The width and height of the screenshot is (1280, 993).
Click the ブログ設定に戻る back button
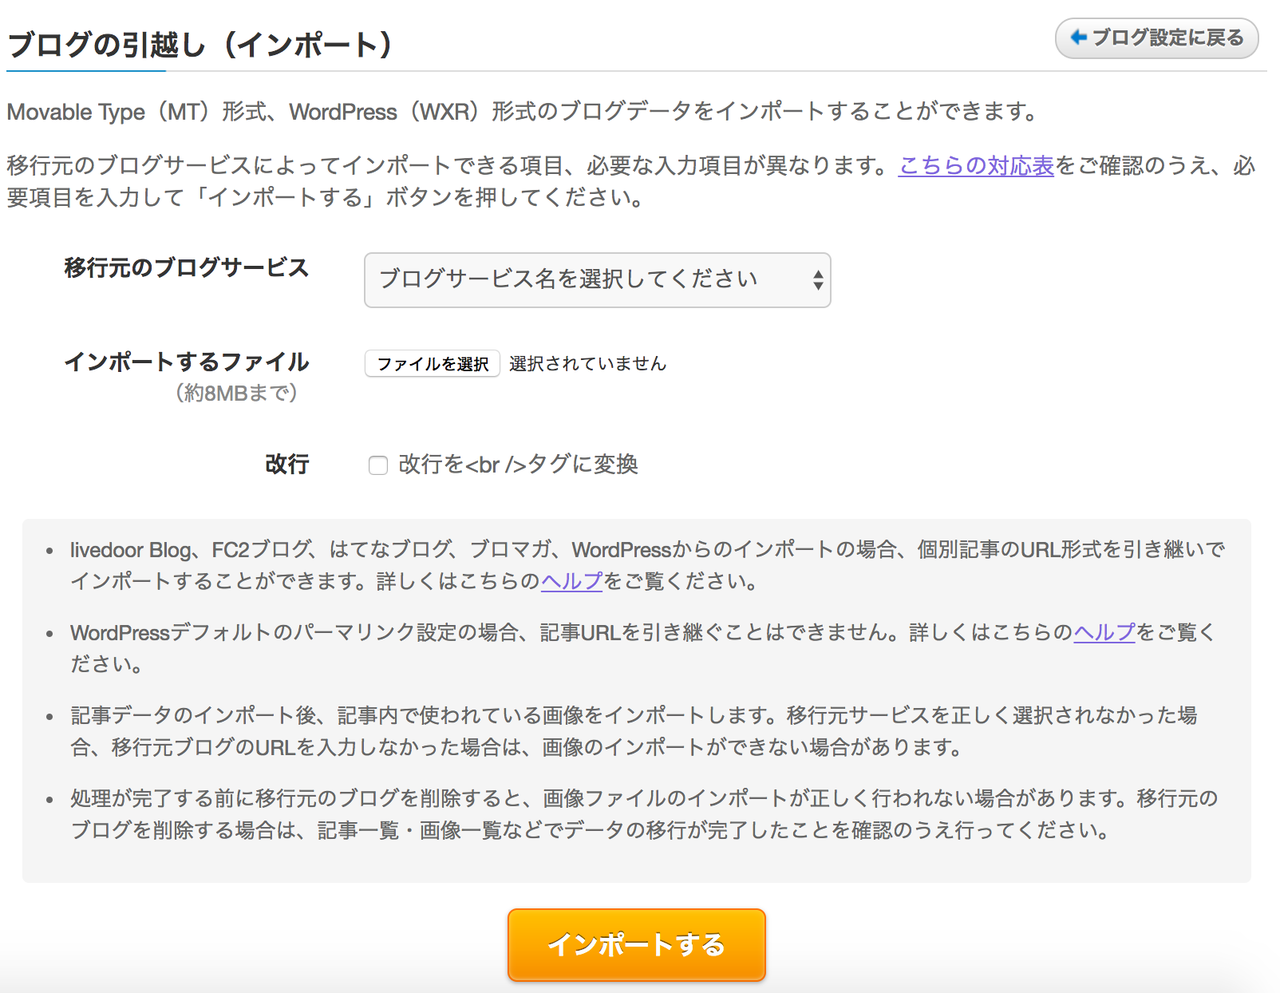coord(1156,38)
